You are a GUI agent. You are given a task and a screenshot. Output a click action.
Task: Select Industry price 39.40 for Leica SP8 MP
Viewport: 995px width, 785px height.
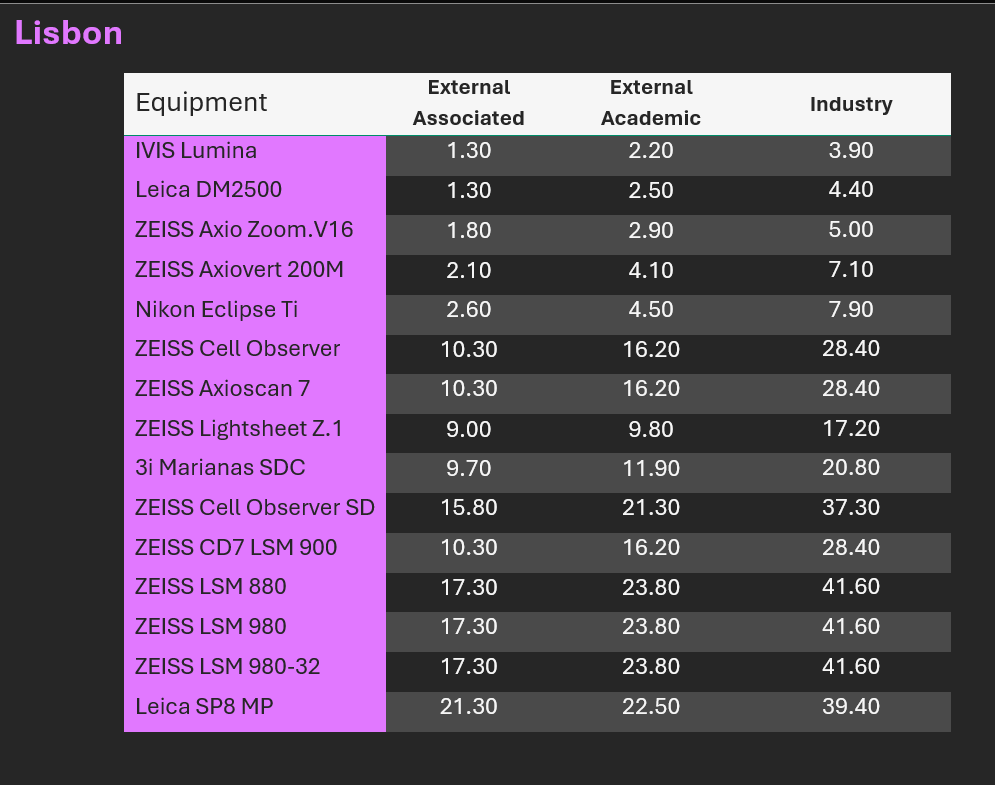pos(850,707)
